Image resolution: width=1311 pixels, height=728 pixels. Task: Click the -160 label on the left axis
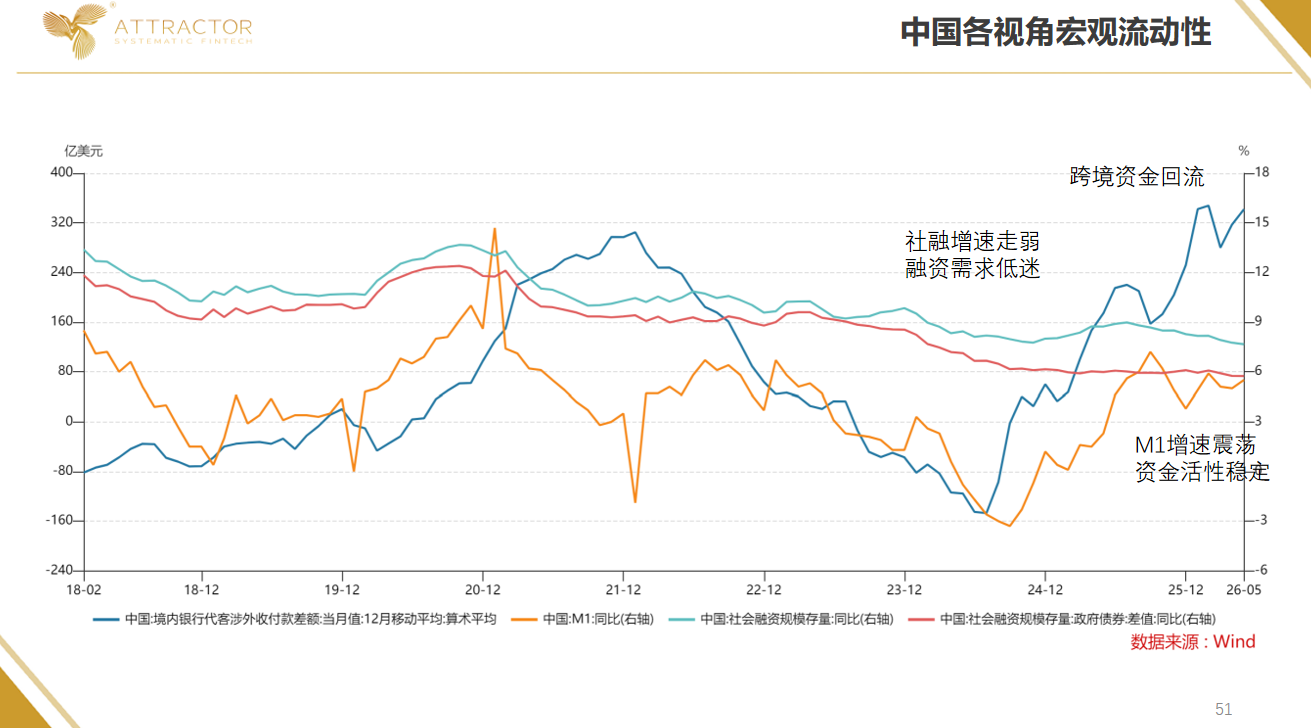59,520
